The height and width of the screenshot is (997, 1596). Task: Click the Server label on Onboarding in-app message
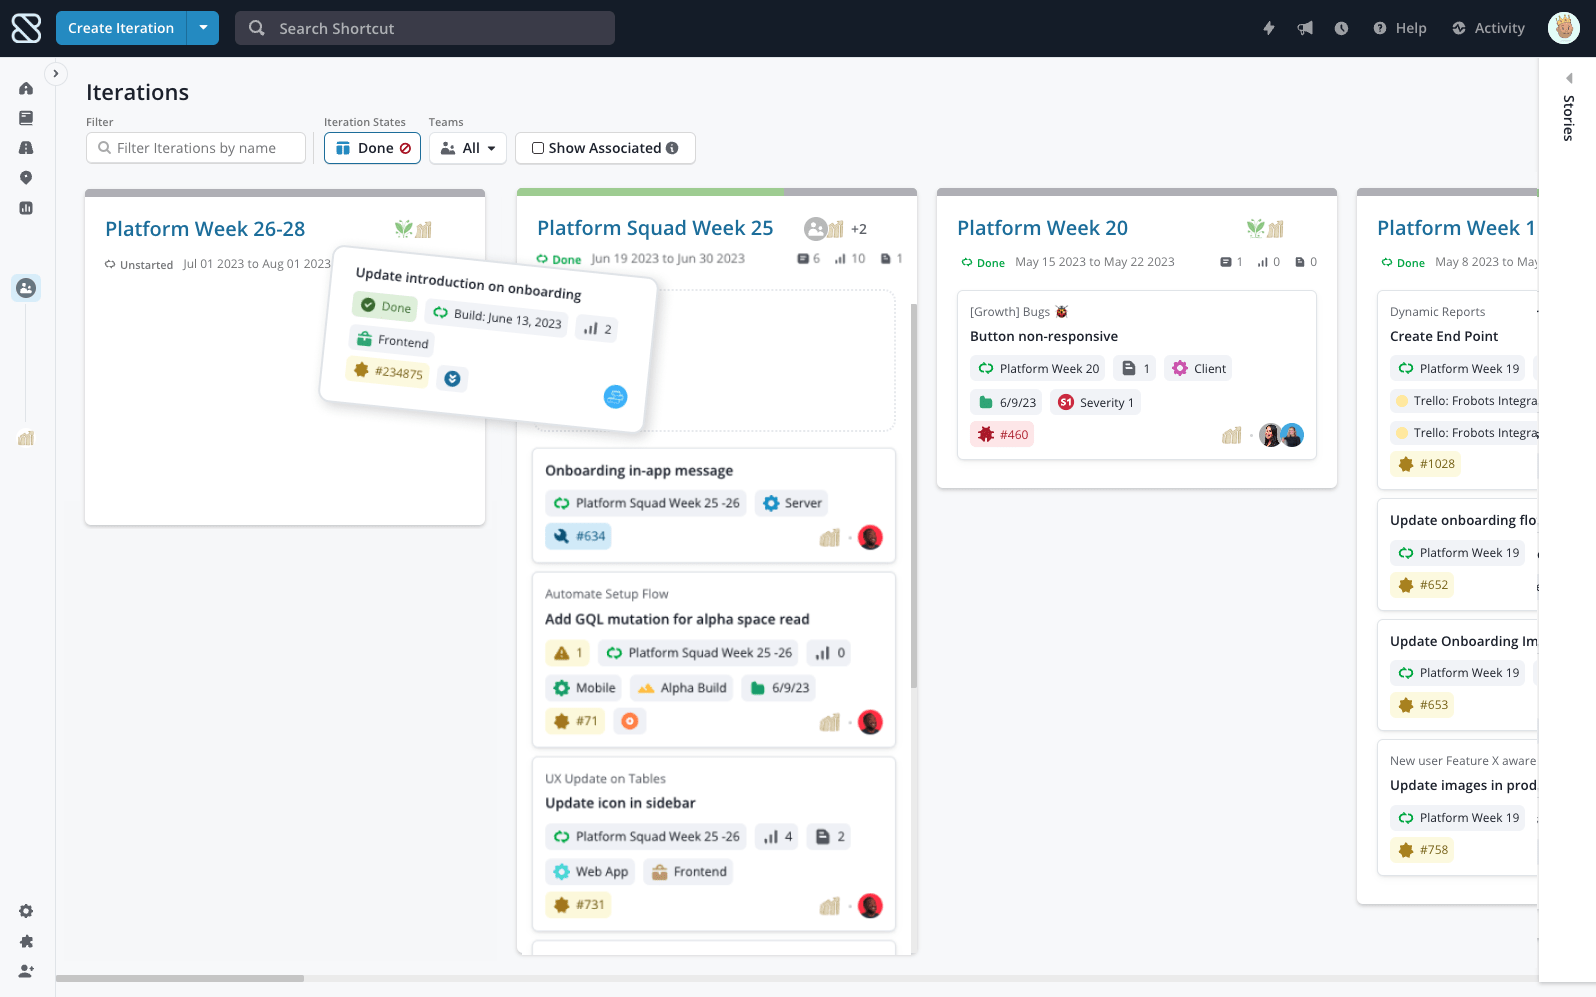792,503
